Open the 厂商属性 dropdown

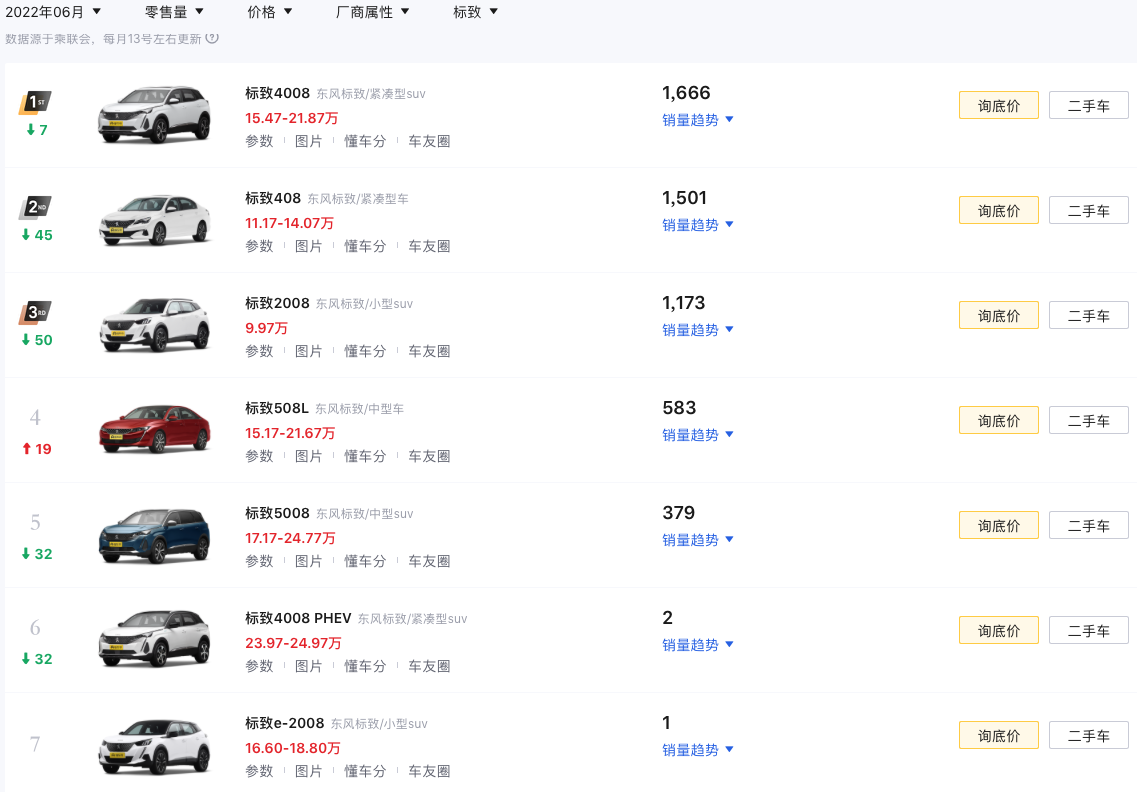click(373, 12)
